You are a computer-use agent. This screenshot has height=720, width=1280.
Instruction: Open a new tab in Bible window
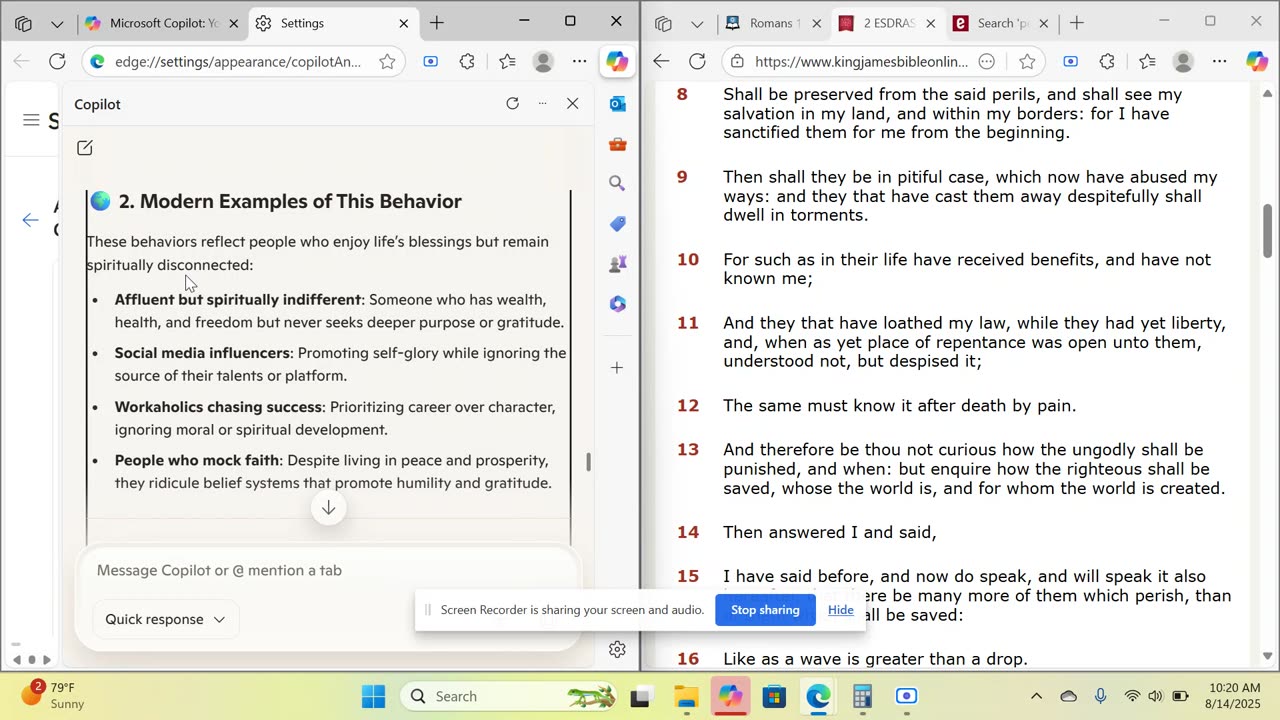(1077, 23)
